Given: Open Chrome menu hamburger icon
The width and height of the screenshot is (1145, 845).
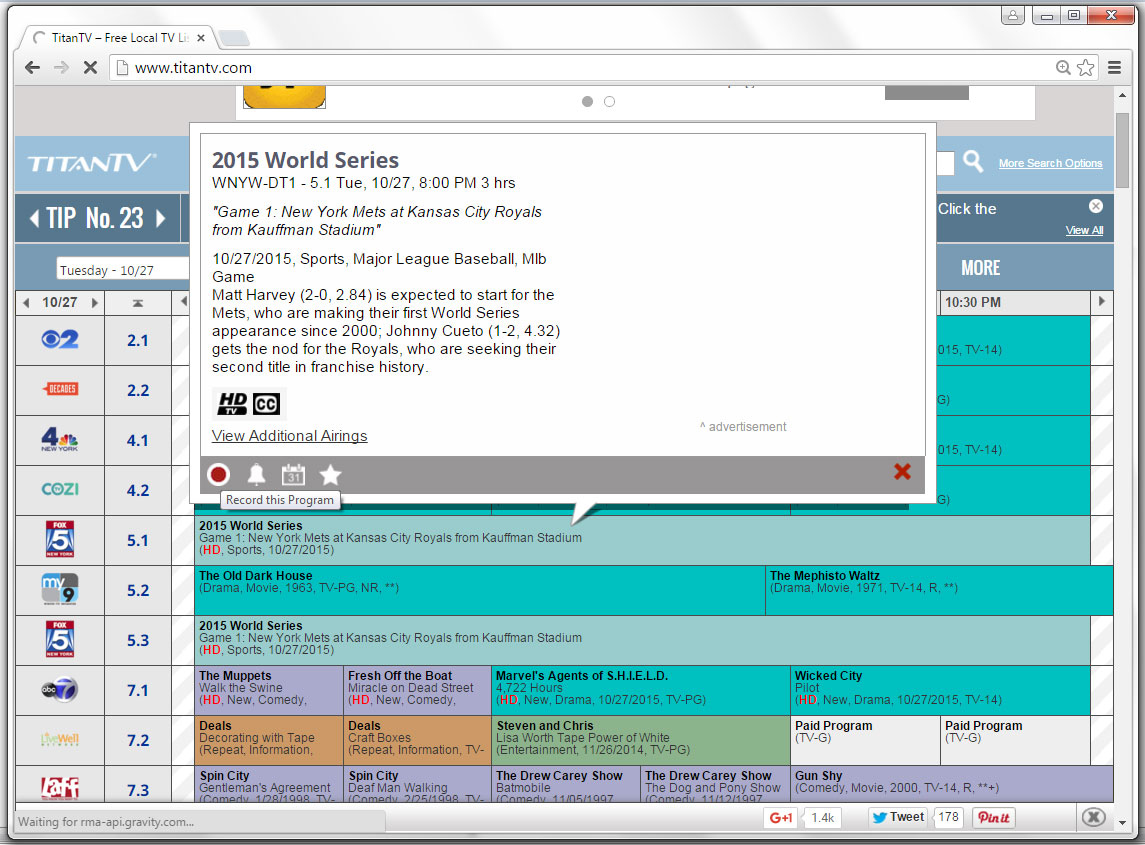Looking at the screenshot, I should pos(1114,68).
